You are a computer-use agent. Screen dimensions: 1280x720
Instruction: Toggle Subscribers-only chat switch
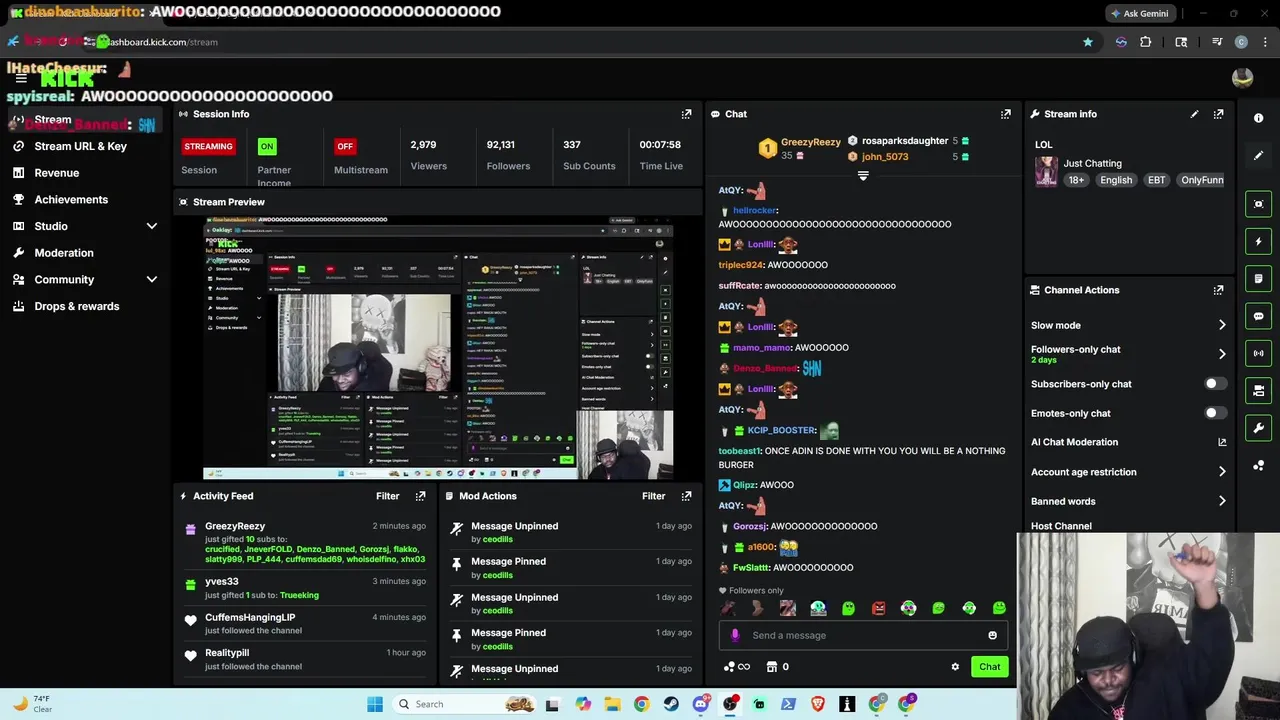pos(1215,384)
